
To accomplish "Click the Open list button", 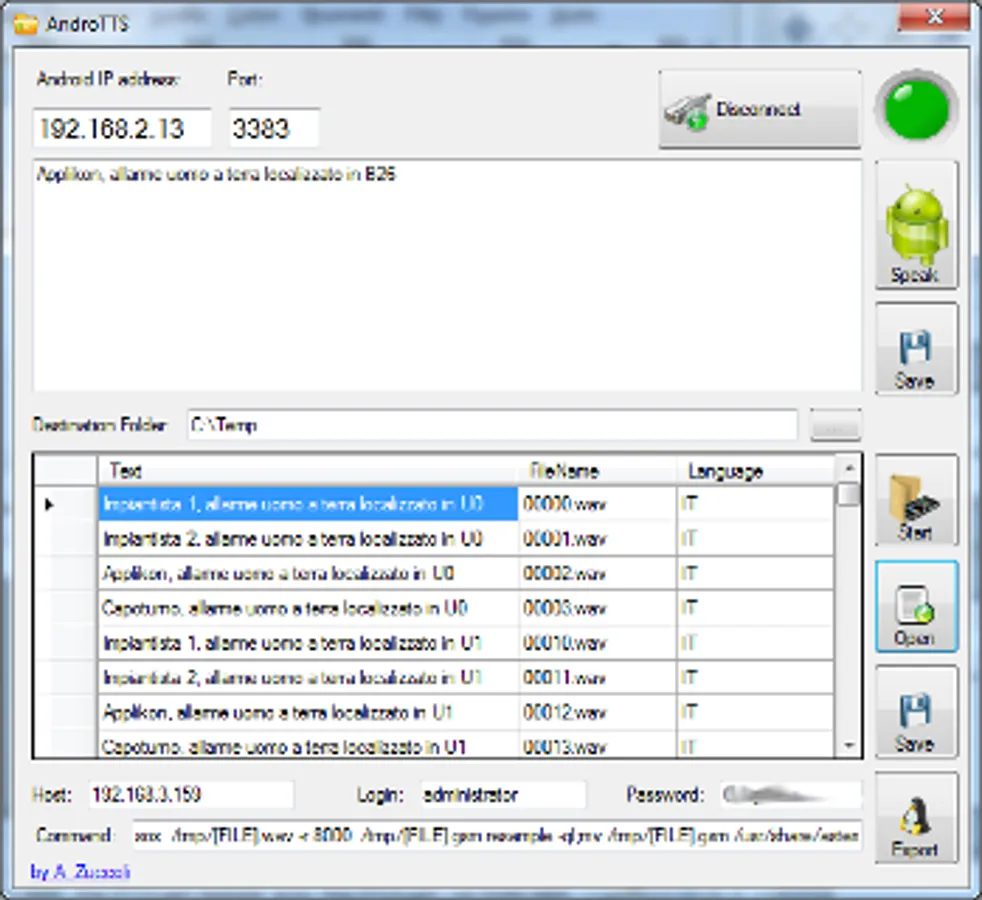I will (916, 606).
